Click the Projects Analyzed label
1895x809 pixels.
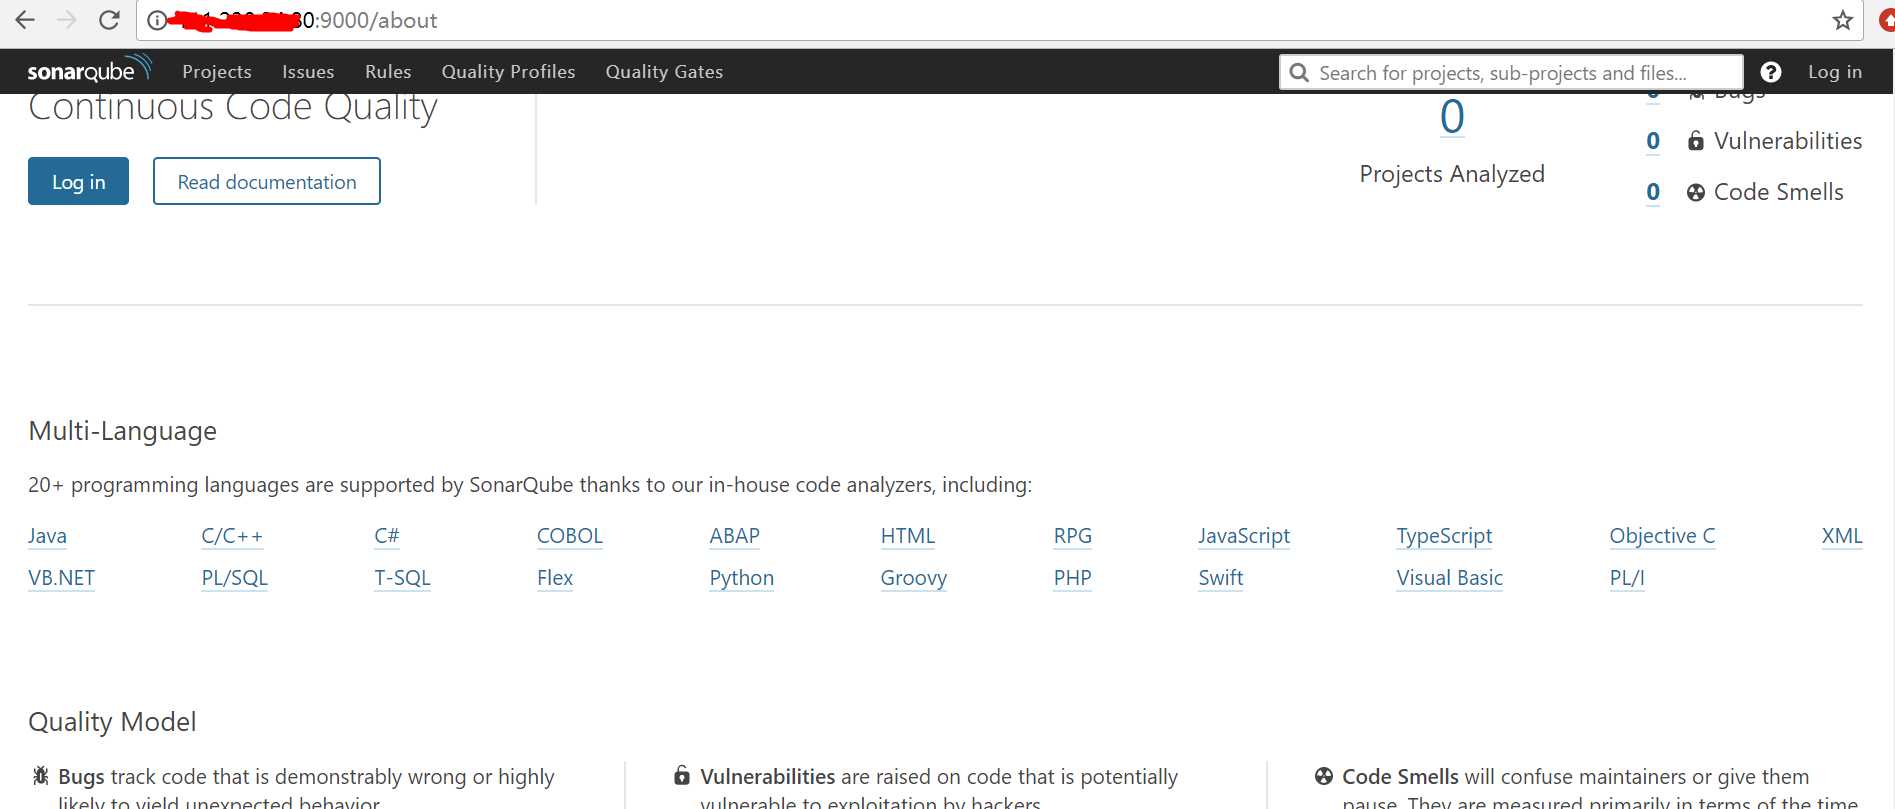[1452, 174]
